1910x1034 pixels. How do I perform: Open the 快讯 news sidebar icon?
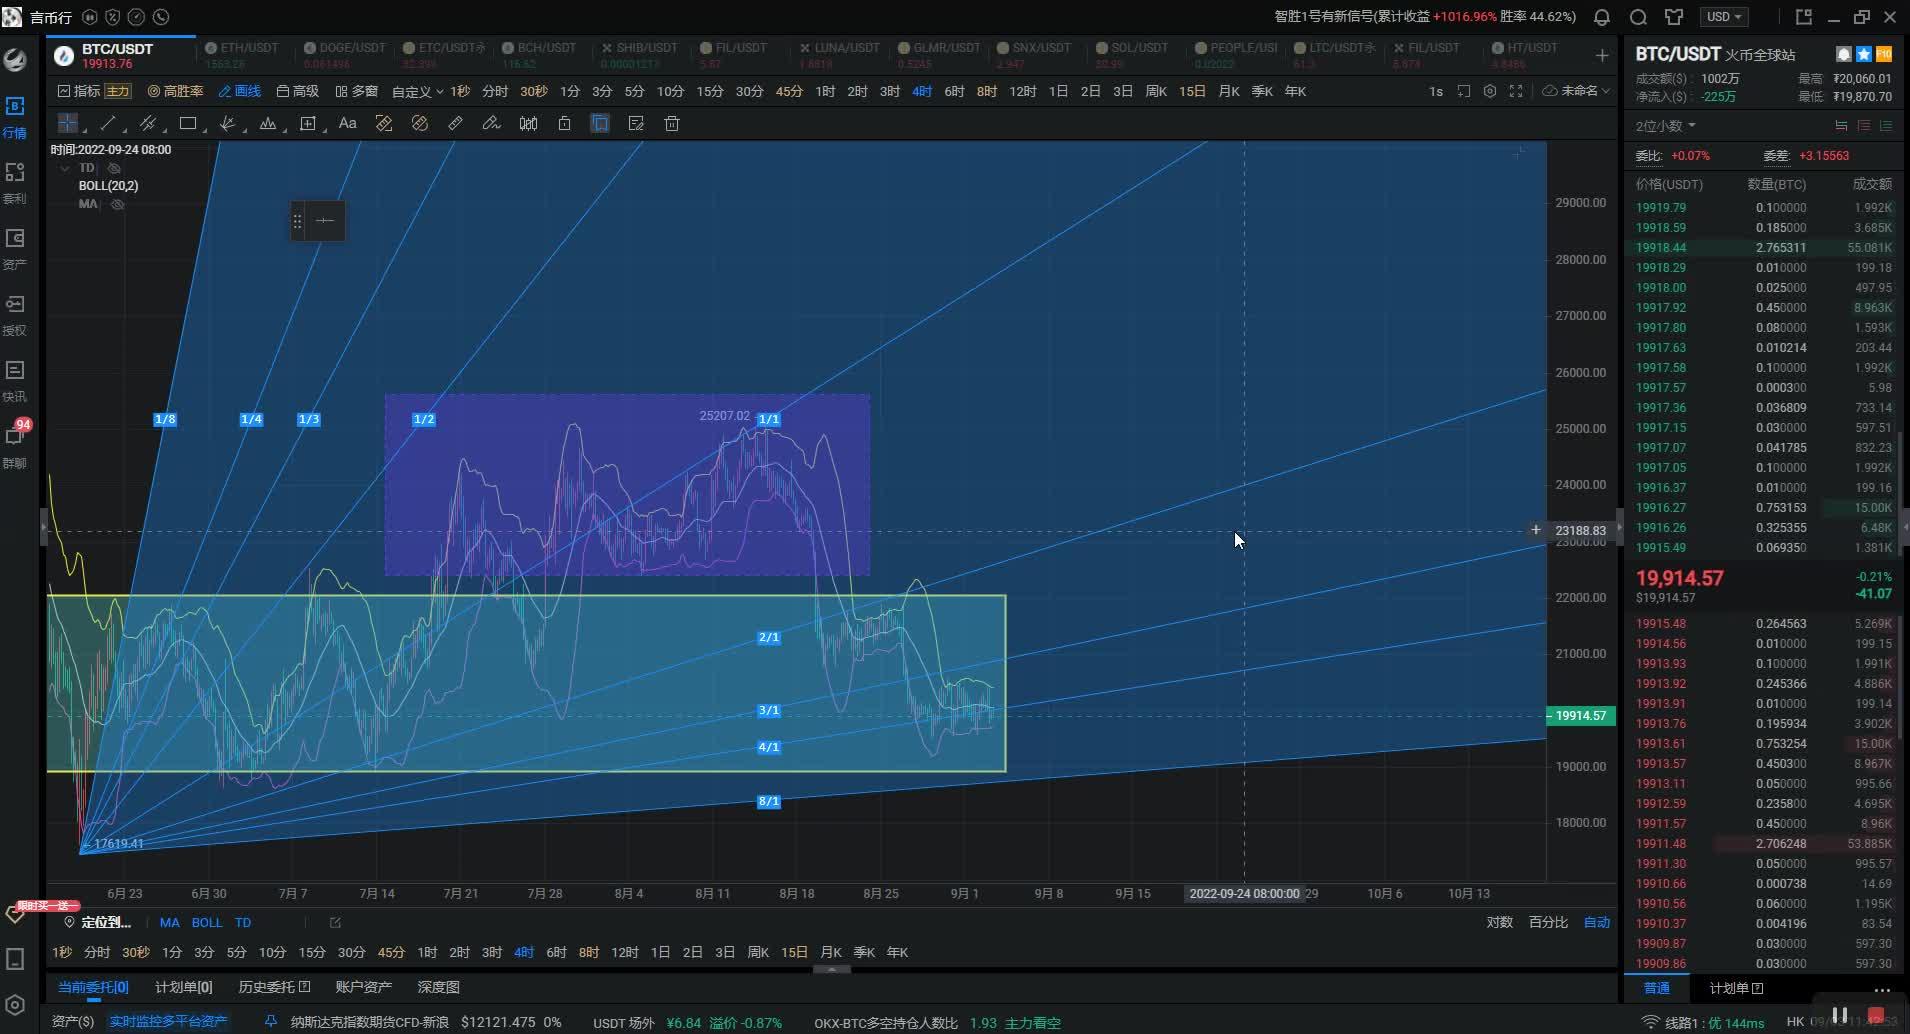point(15,380)
